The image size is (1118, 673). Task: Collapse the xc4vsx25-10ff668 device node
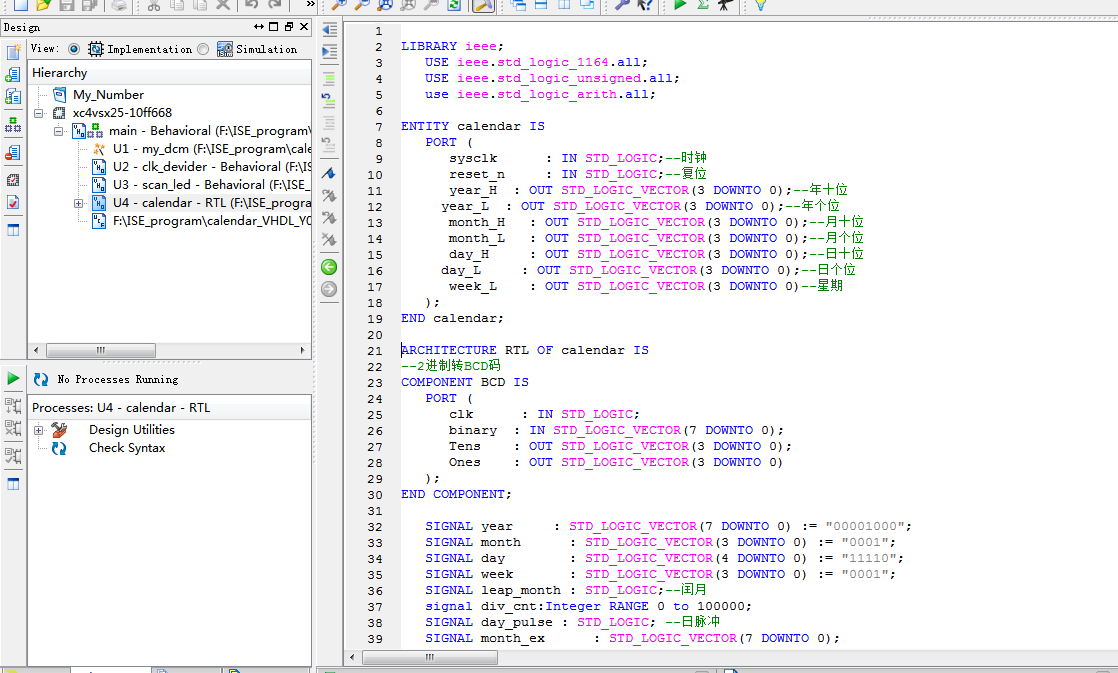click(x=39, y=113)
